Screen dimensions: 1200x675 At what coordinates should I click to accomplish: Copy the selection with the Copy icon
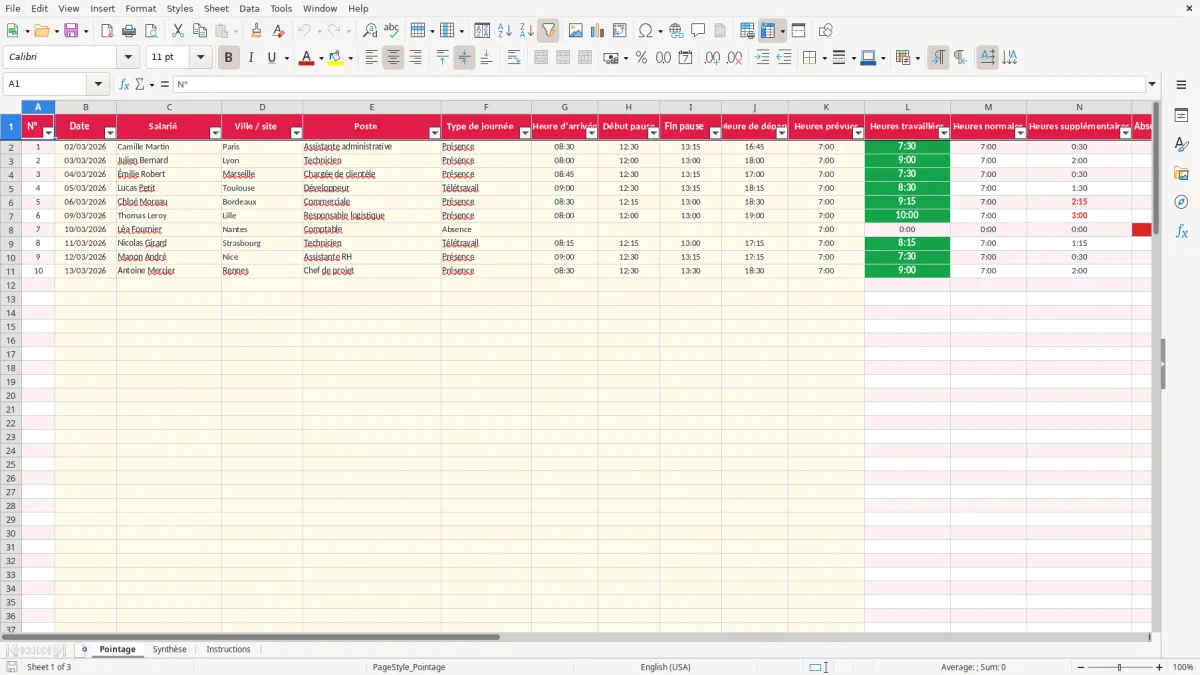coord(200,31)
